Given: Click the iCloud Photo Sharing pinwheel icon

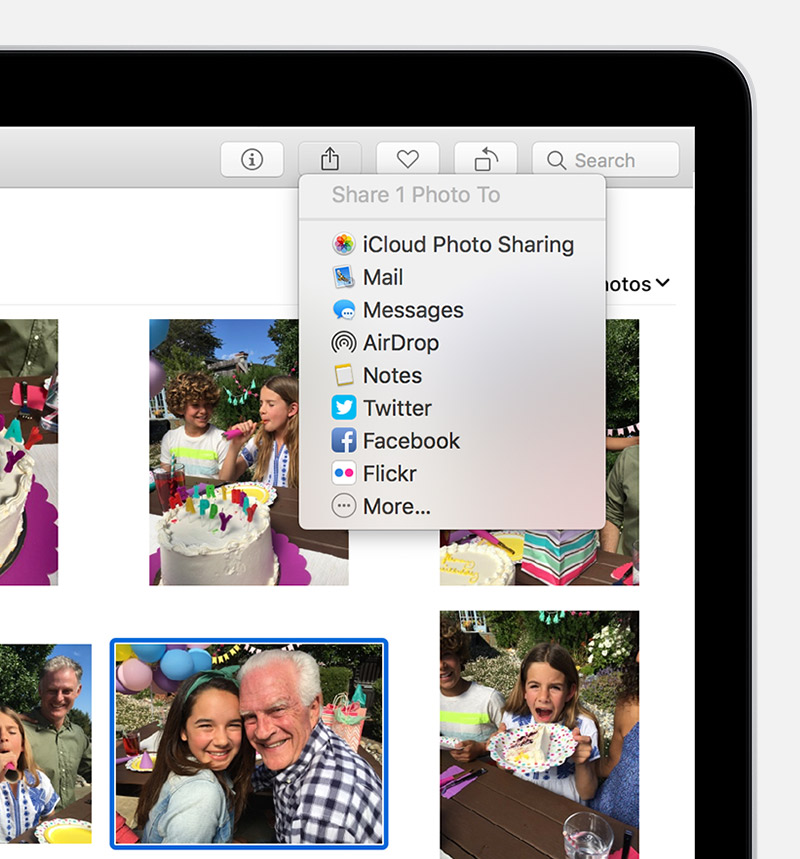Looking at the screenshot, I should tap(344, 244).
